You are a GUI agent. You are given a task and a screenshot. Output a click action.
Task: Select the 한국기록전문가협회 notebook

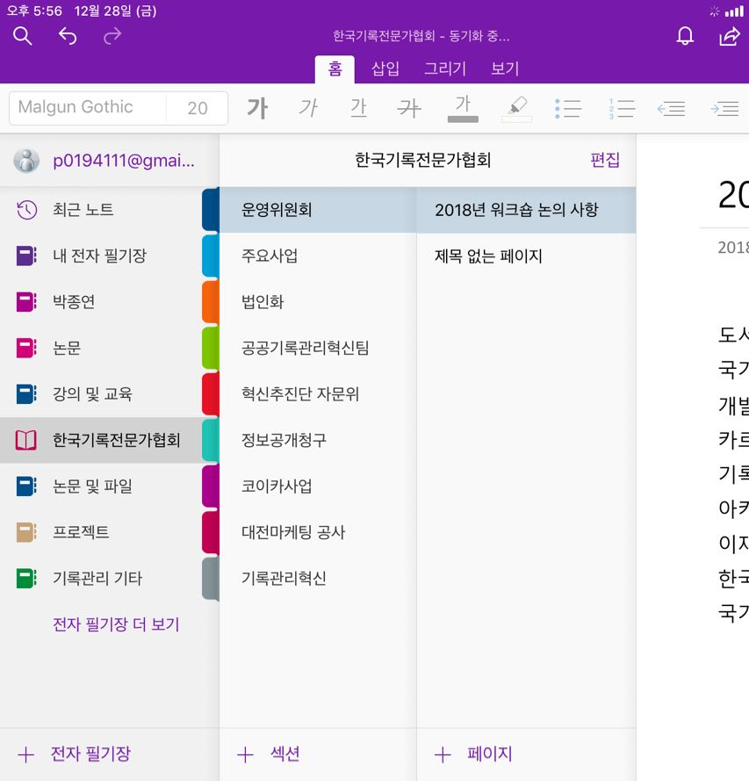101,440
